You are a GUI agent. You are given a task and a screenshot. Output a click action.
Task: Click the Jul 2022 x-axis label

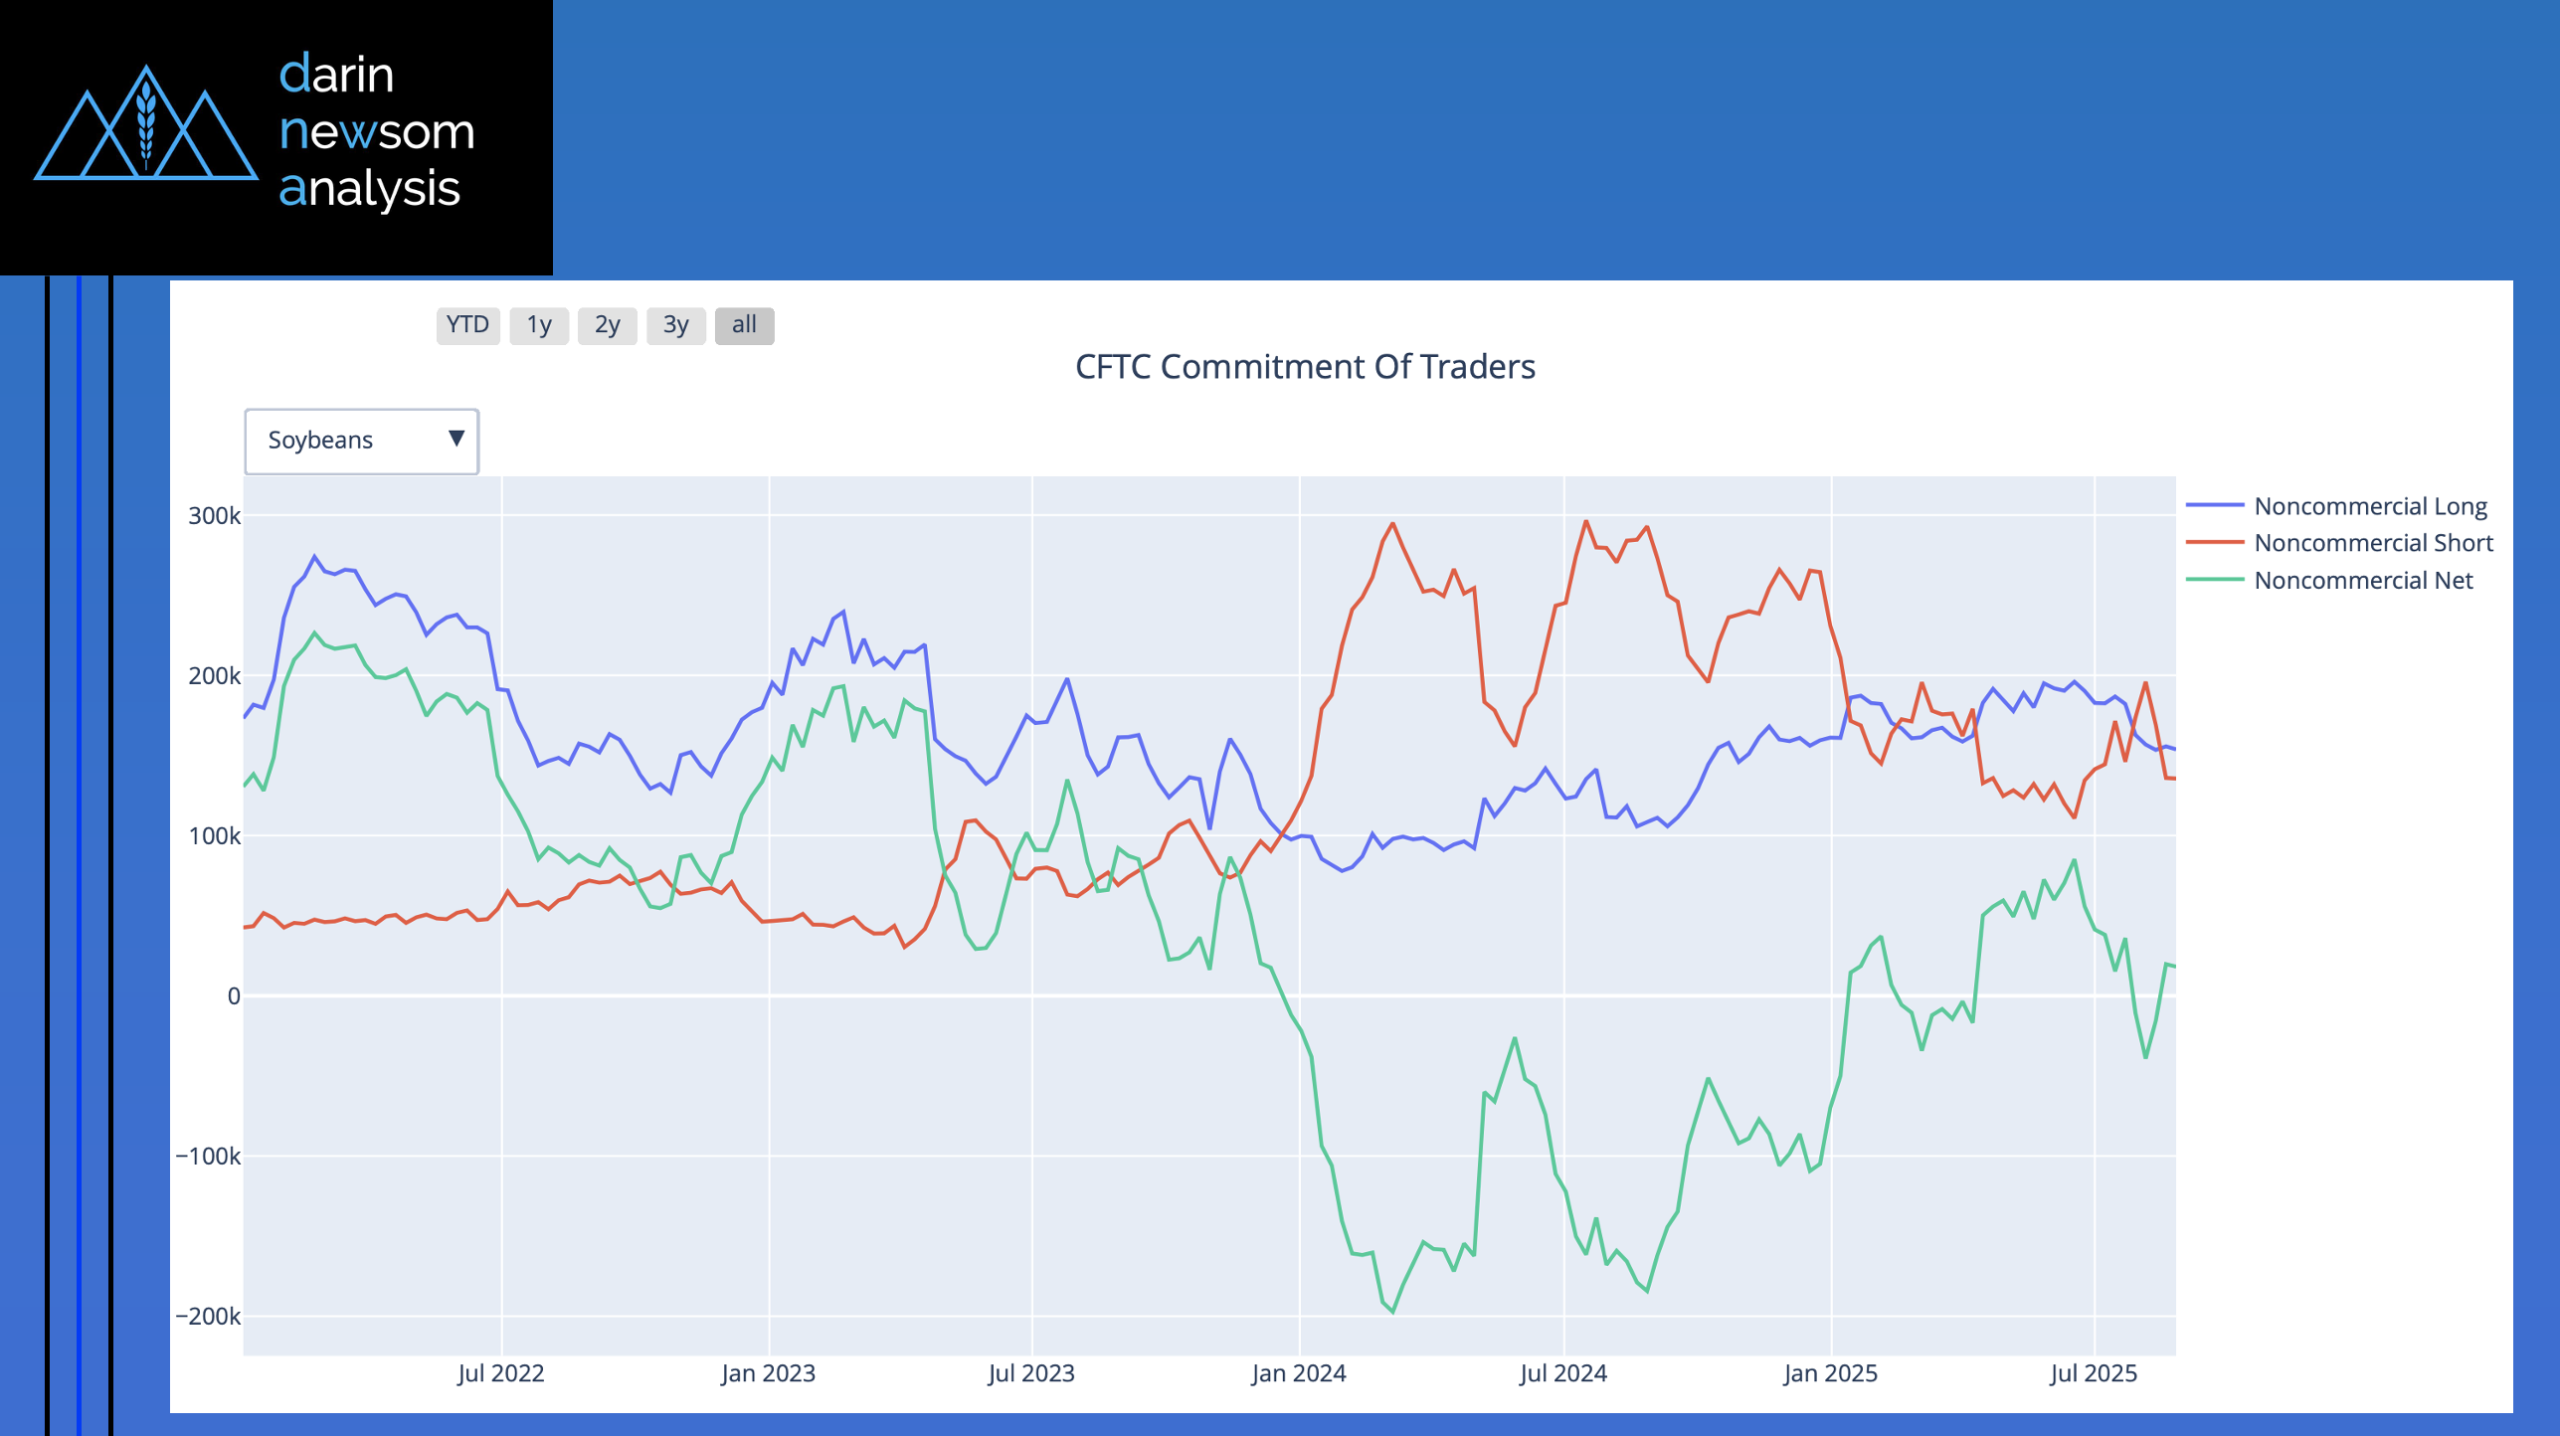tap(501, 1374)
